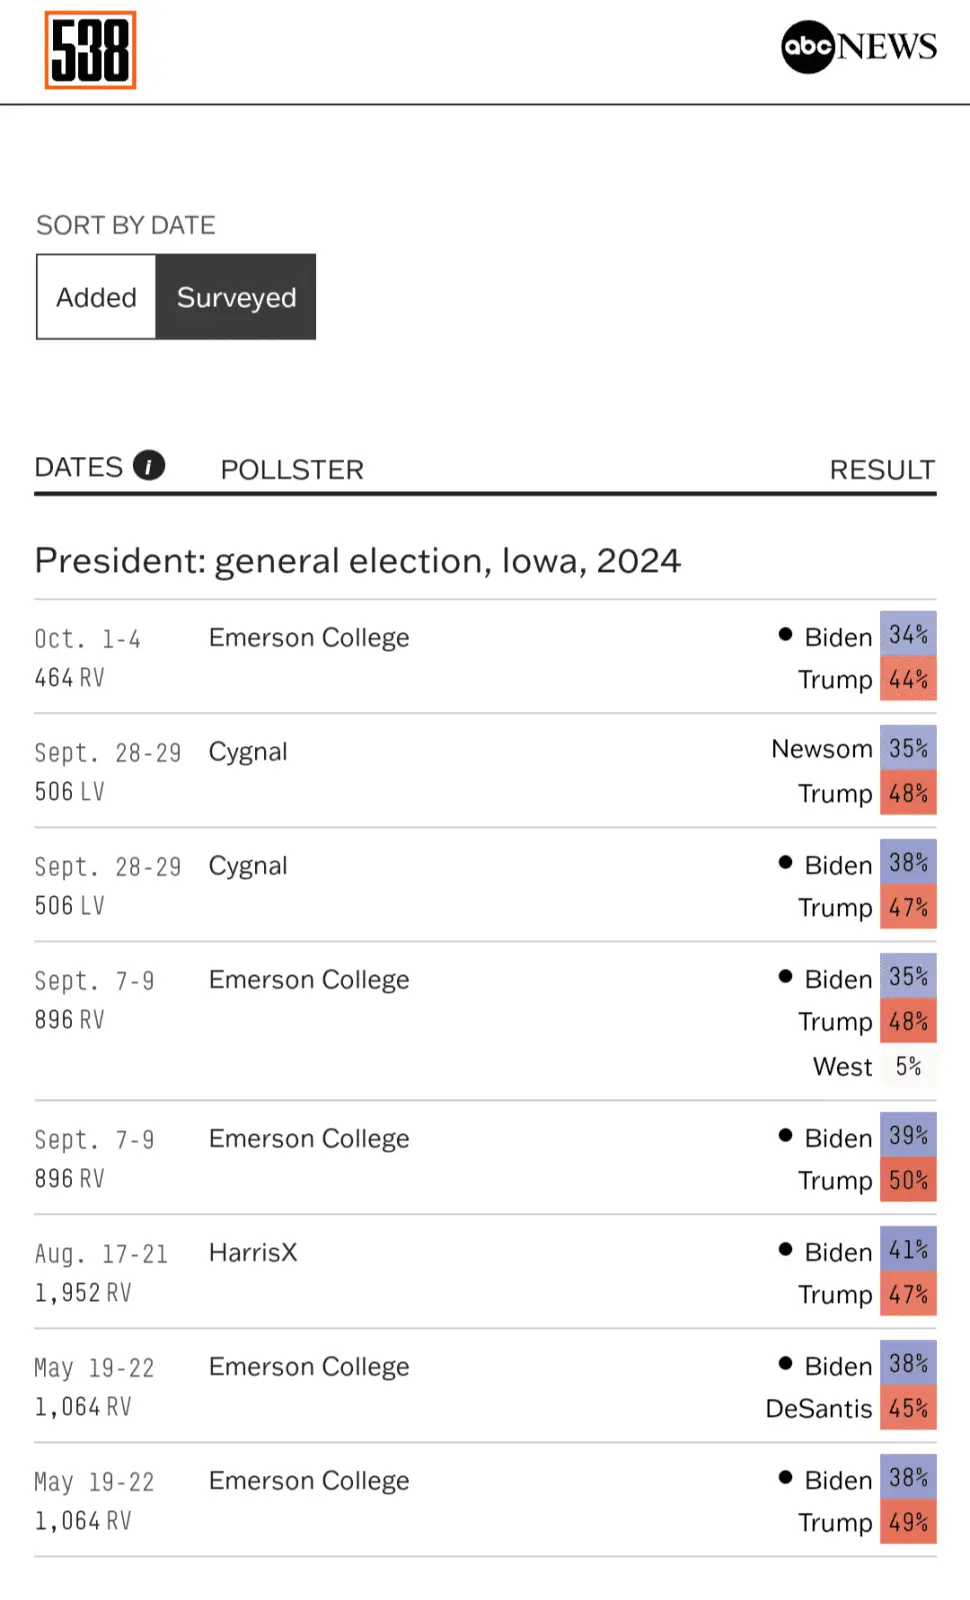Open the ABC News logo link
Viewport: 970px width, 1600px height.
859,46
